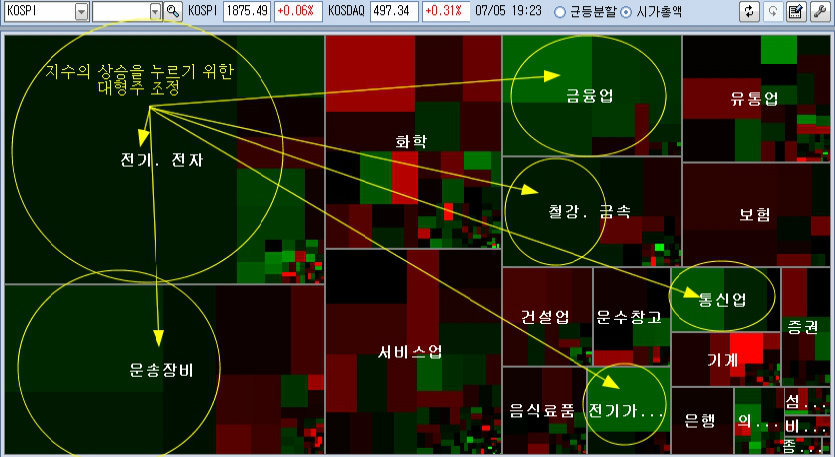The width and height of the screenshot is (835, 457).
Task: Select the 금융업 sector block
Action: [590, 96]
